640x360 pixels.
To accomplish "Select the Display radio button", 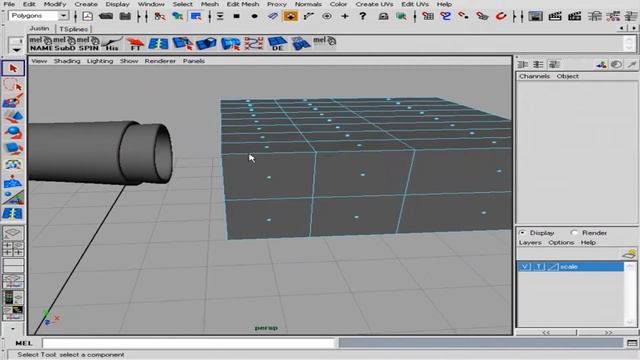I will (x=522, y=233).
